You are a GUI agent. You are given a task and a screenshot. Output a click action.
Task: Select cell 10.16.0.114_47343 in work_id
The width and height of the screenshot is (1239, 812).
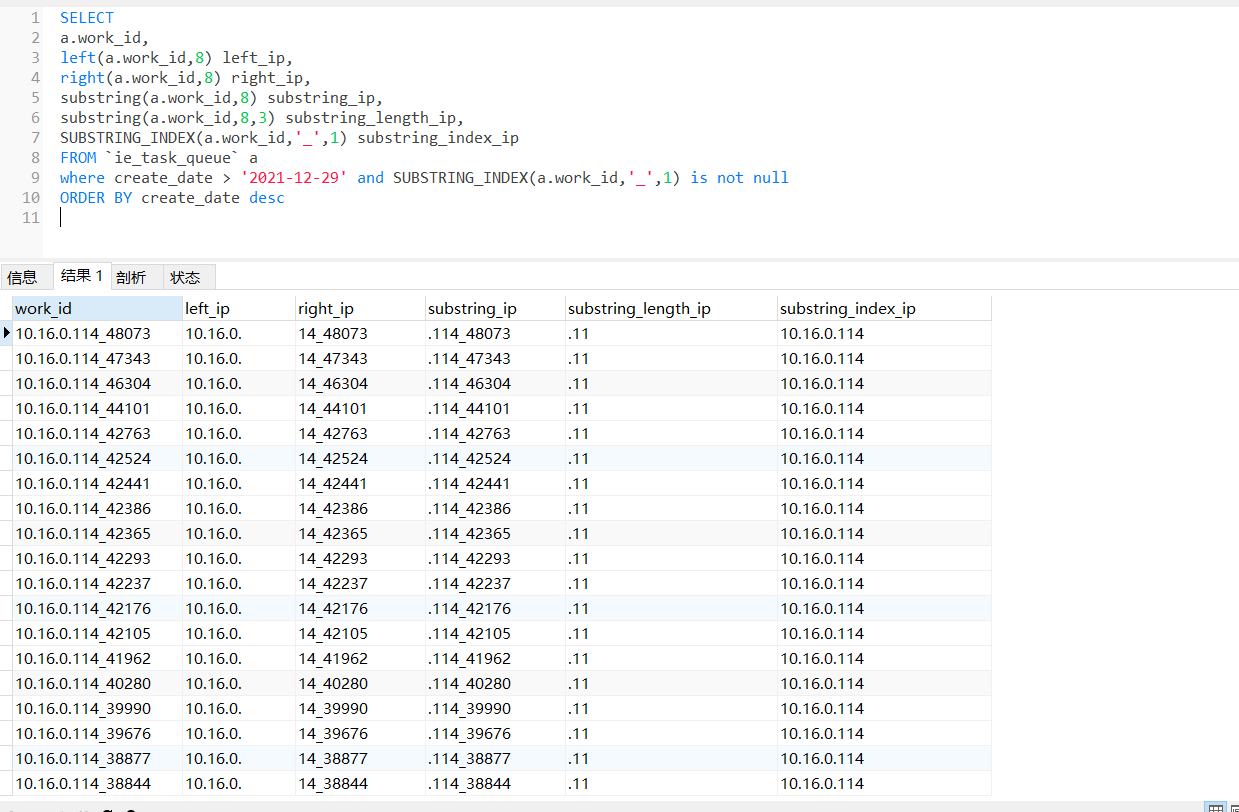tap(97, 358)
